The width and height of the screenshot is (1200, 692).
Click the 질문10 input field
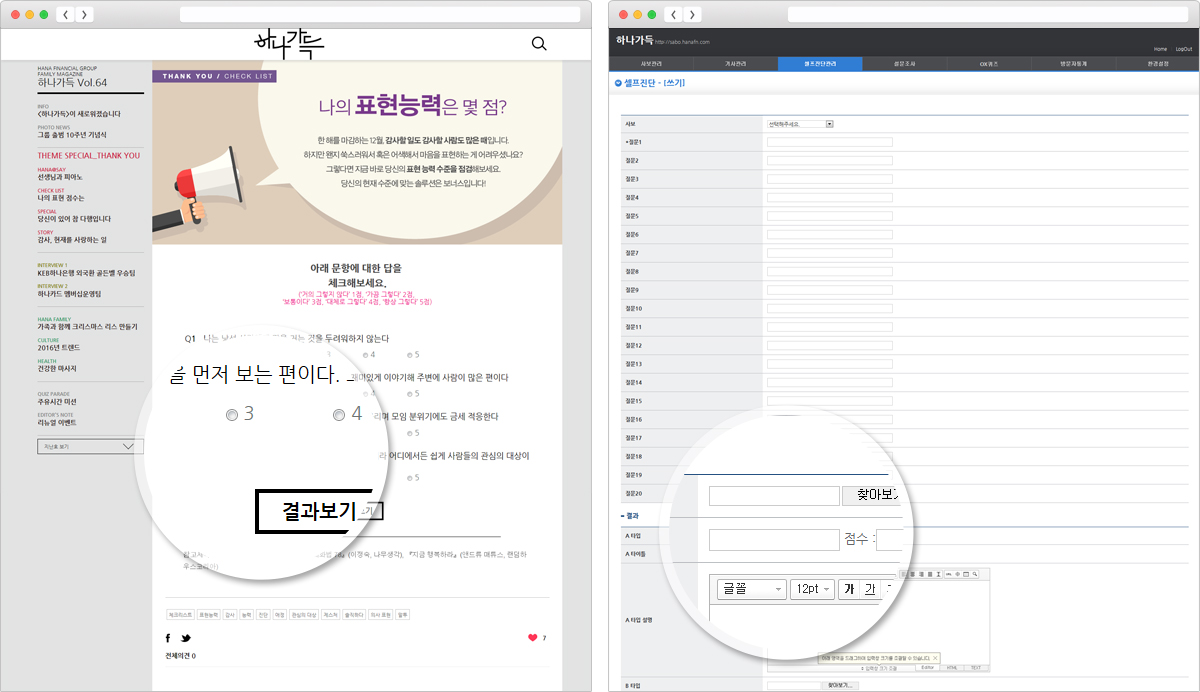(x=829, y=309)
